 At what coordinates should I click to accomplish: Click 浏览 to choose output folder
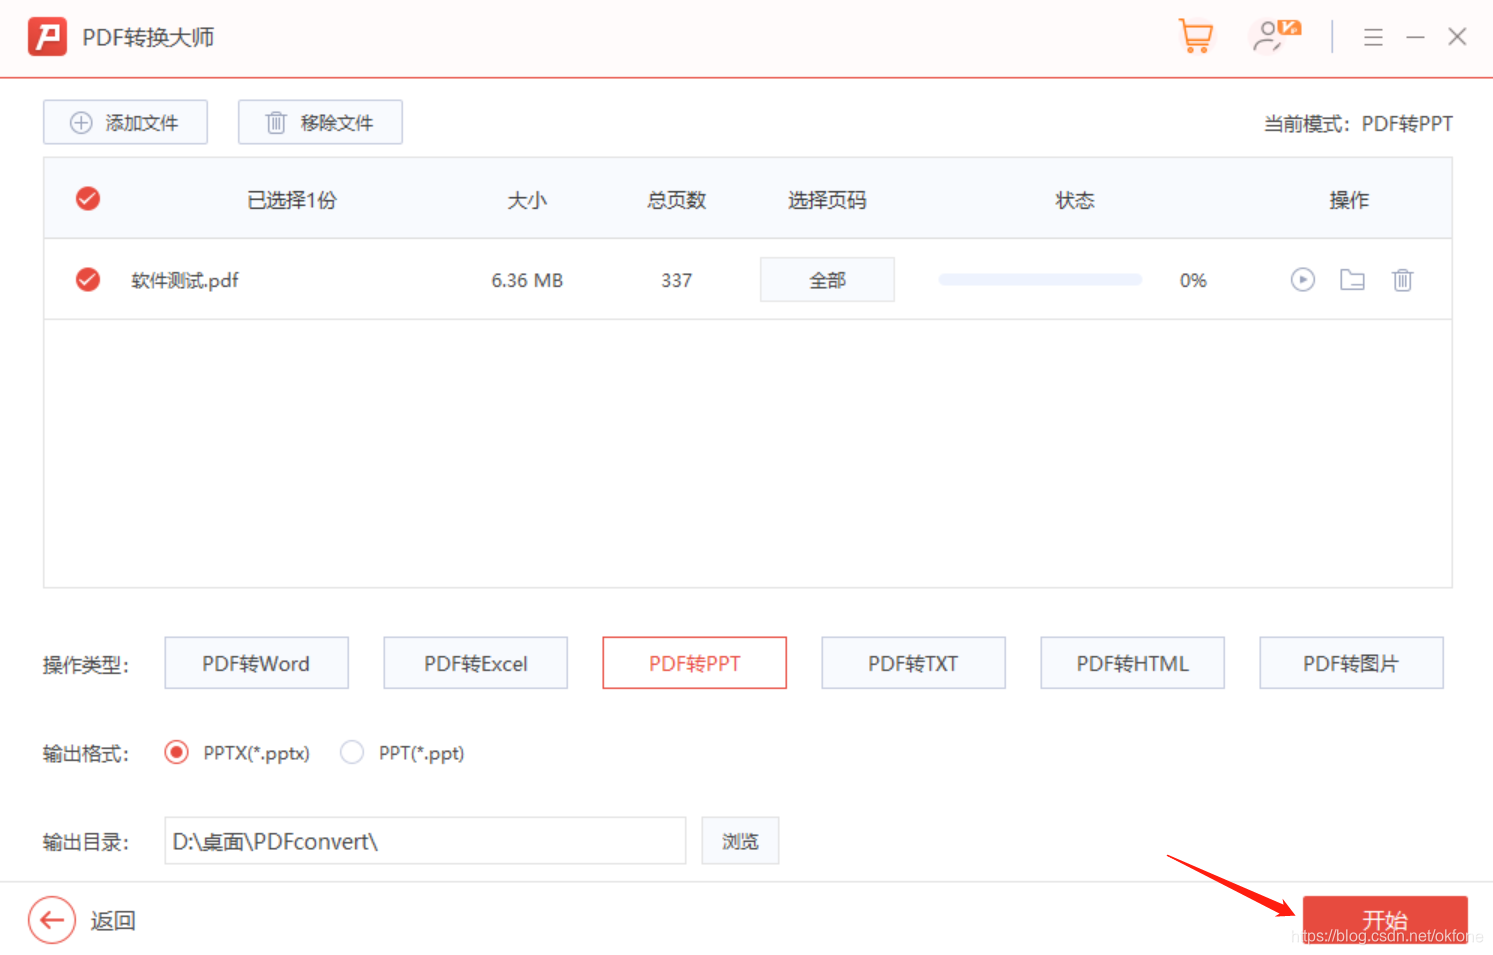(x=740, y=841)
